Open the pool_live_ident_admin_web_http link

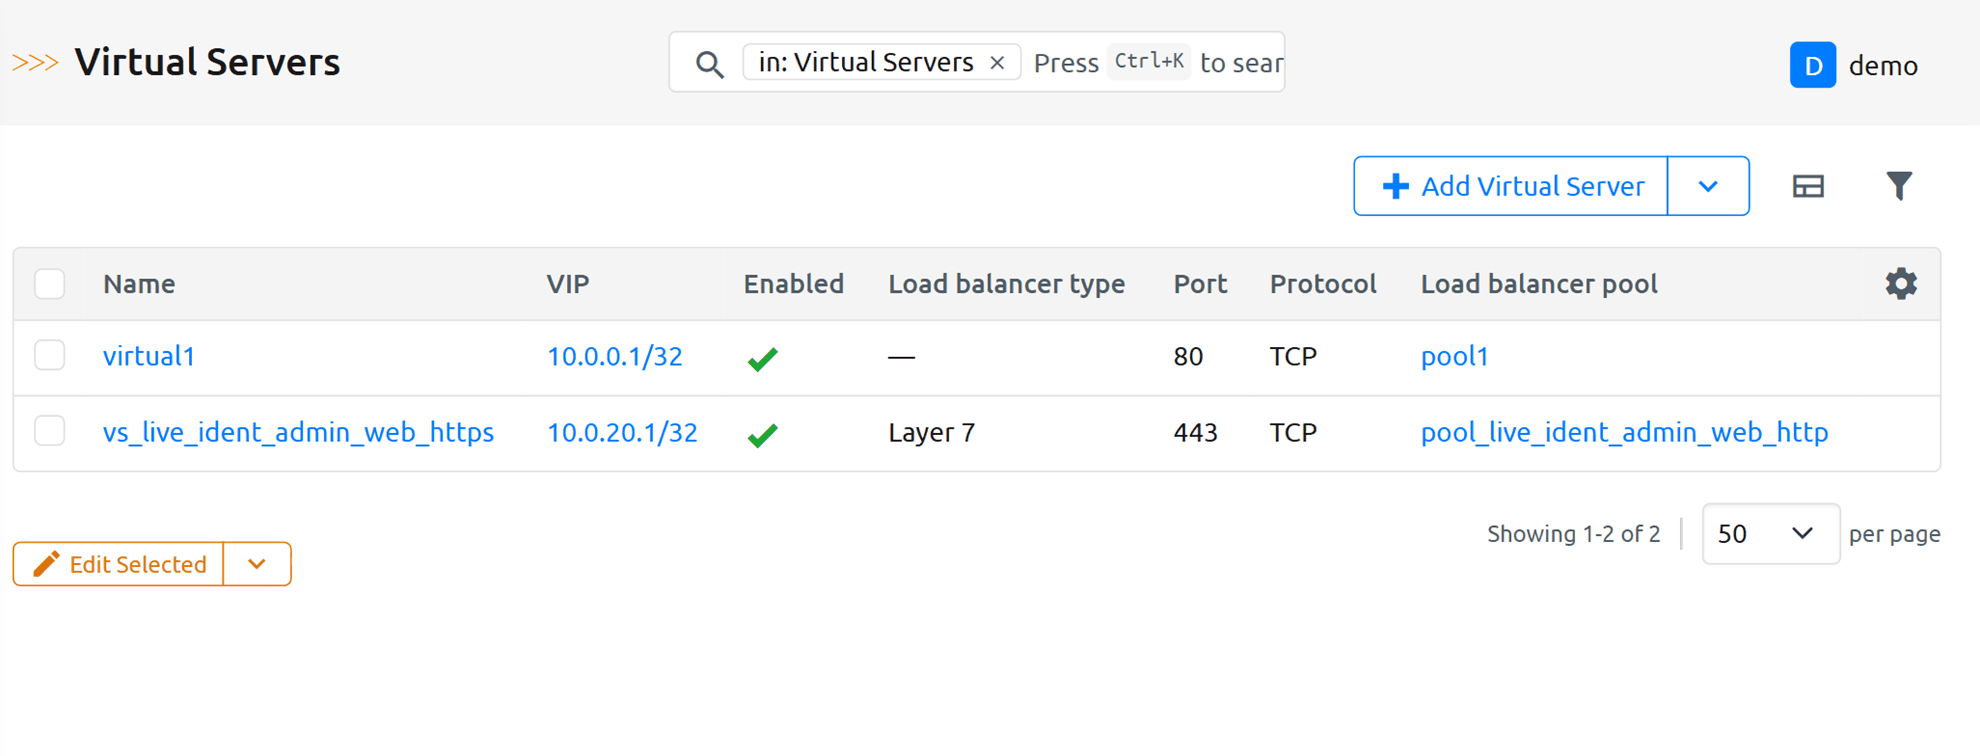[1624, 432]
